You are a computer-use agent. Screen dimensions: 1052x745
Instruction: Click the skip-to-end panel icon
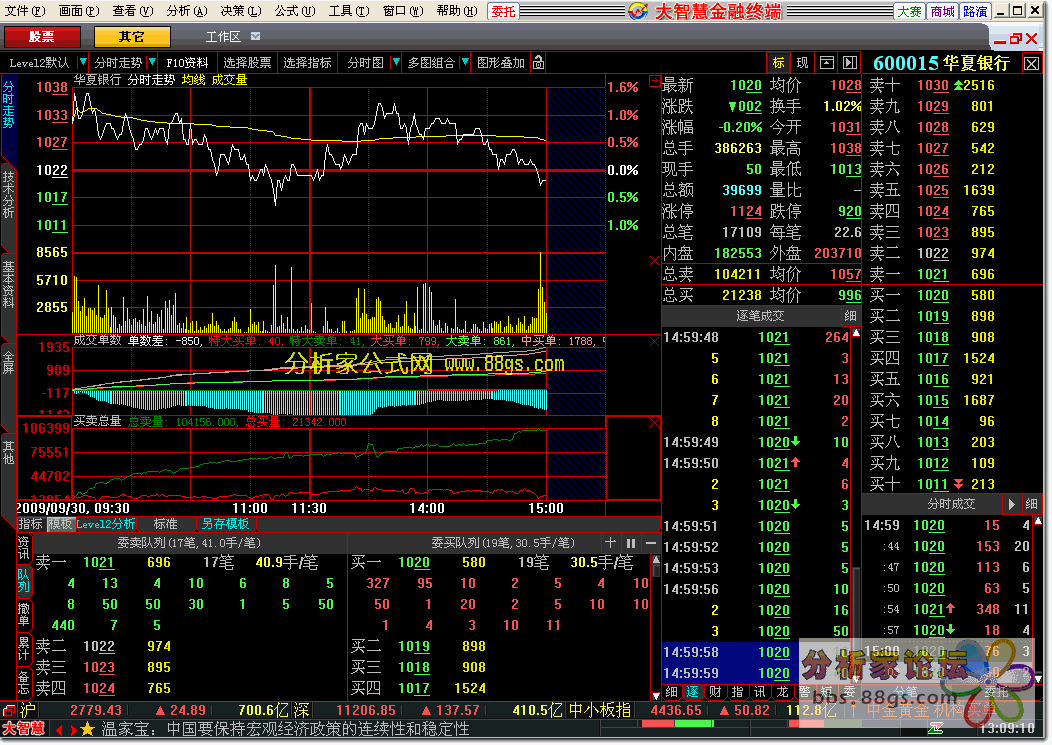850,62
